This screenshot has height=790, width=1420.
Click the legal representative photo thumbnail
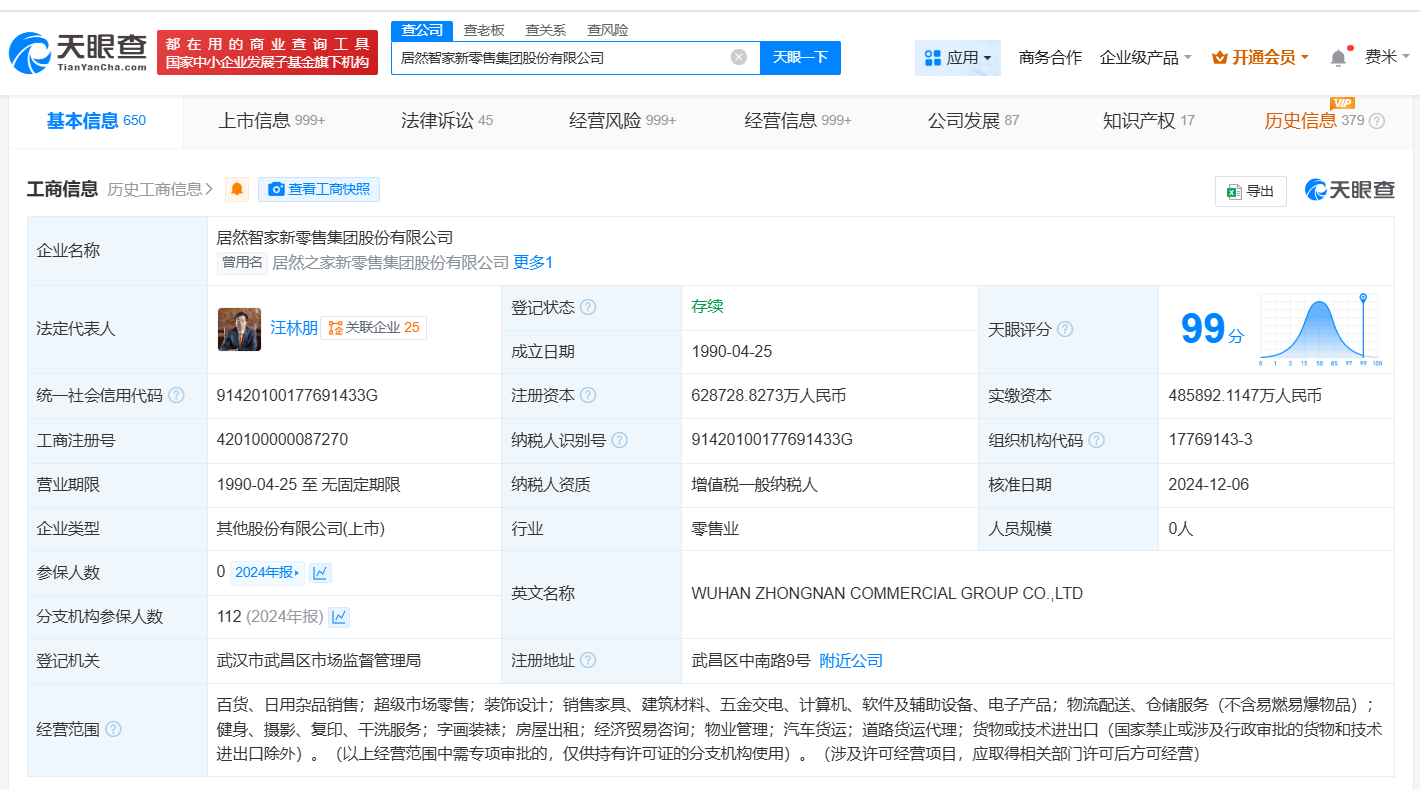[x=239, y=329]
